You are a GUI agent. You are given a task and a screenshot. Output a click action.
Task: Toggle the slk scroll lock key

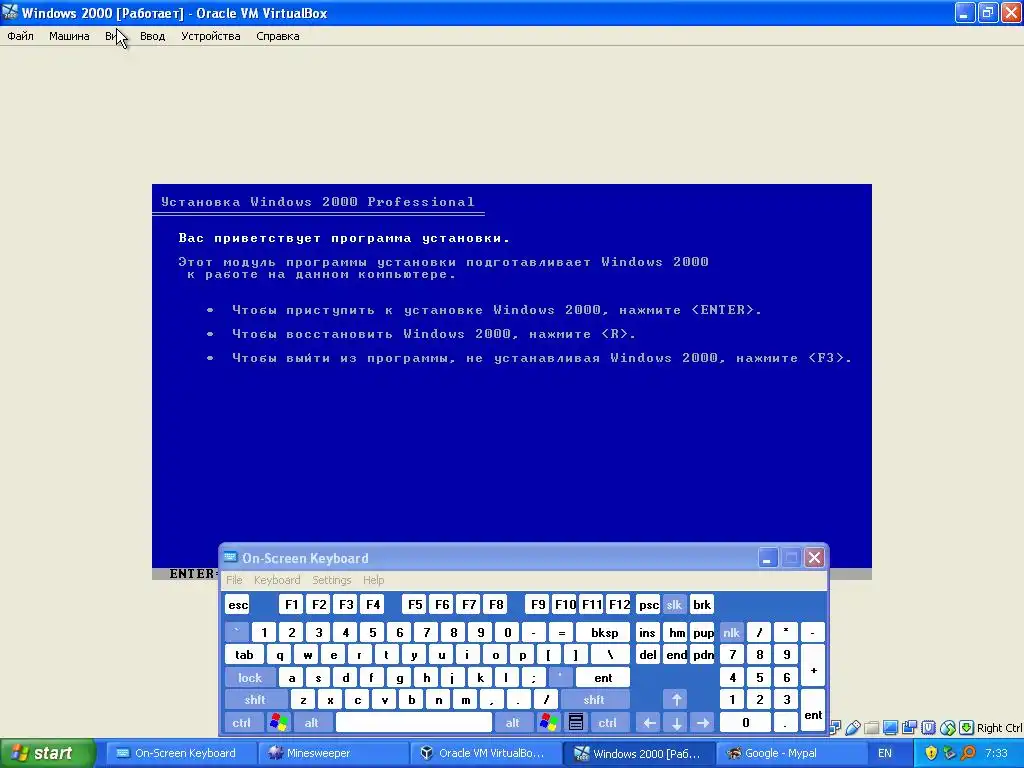[x=674, y=604]
